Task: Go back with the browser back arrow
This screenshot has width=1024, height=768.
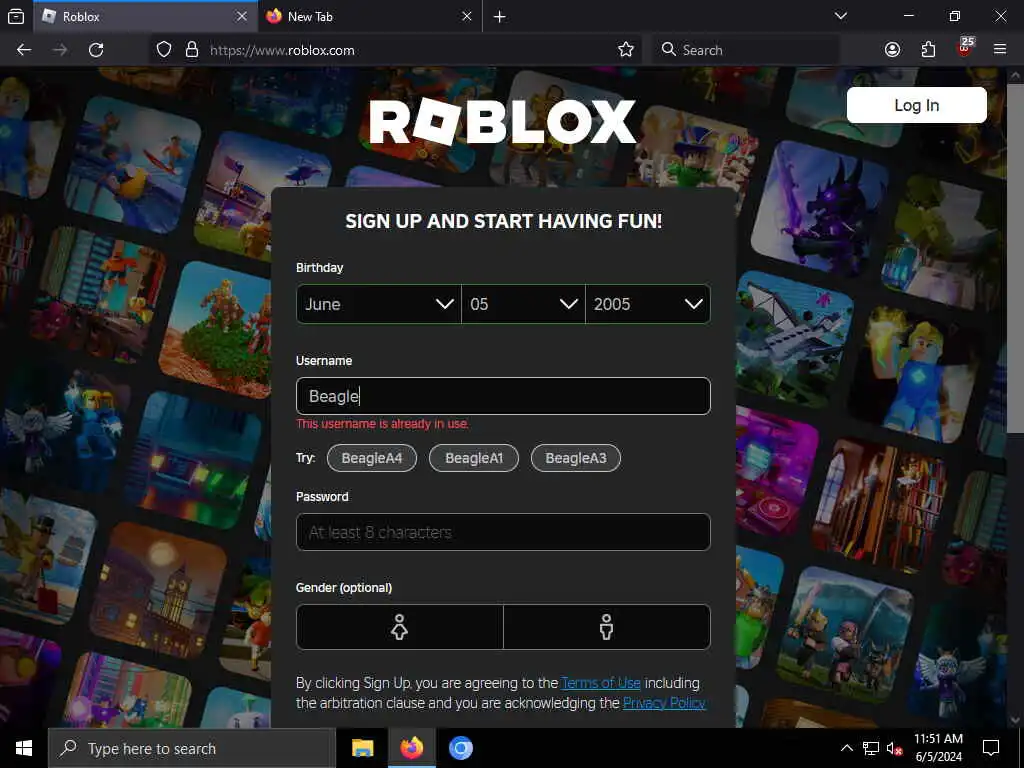Action: click(x=24, y=50)
